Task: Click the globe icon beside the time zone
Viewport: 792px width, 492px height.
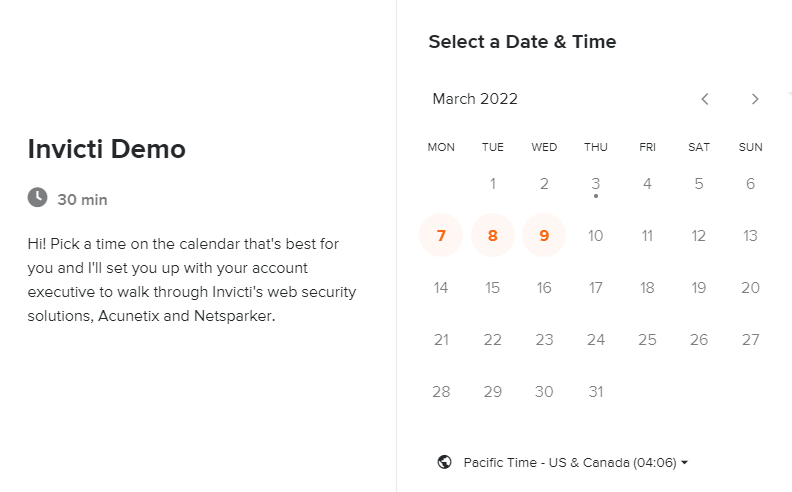Action: pos(444,462)
